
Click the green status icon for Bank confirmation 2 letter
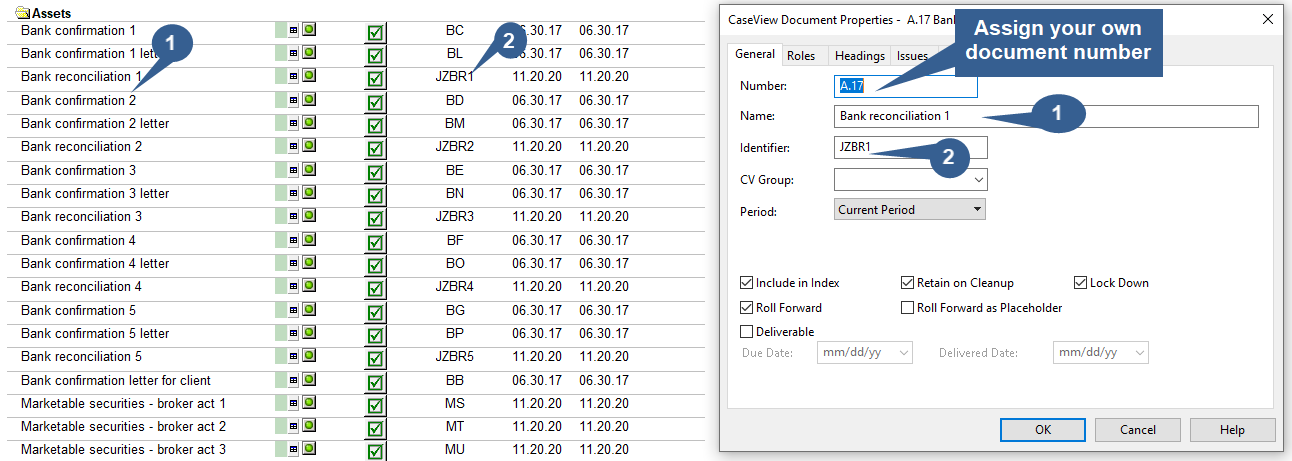point(309,122)
